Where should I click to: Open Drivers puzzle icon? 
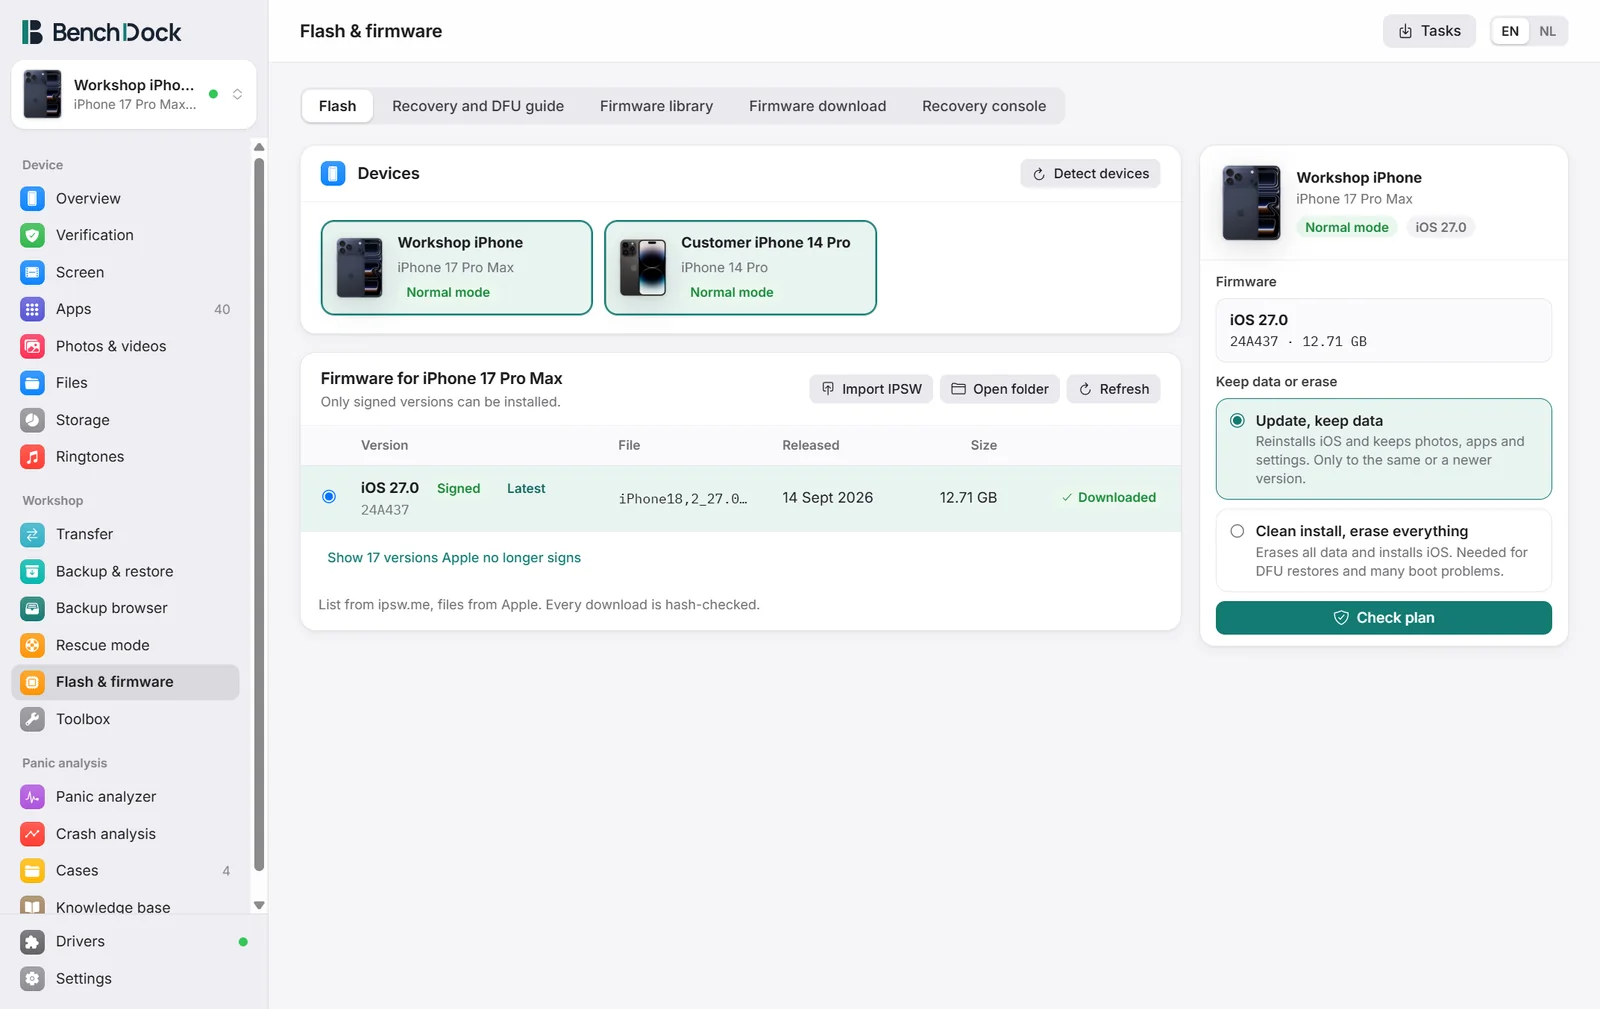point(32,942)
